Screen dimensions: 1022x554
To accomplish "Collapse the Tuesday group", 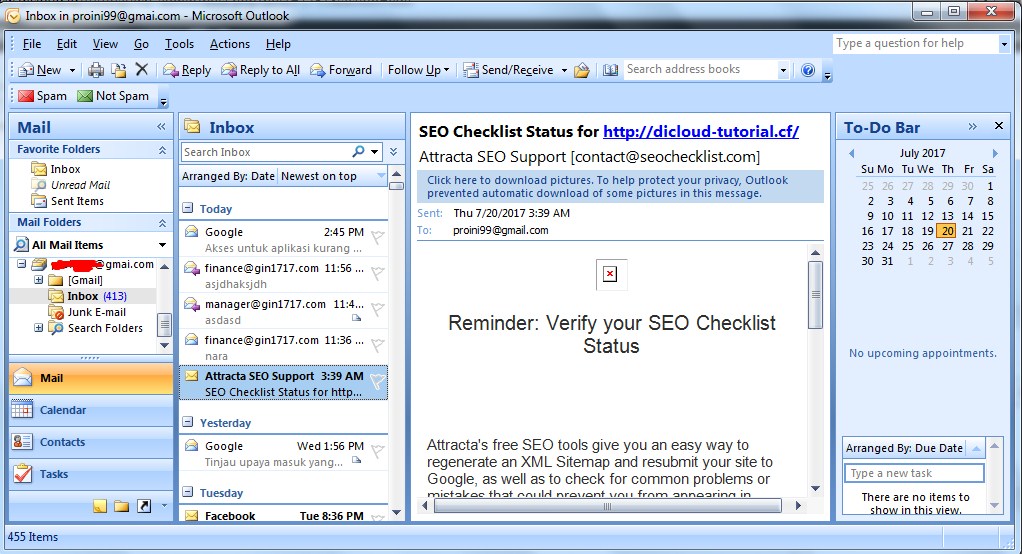I will pyautogui.click(x=188, y=492).
